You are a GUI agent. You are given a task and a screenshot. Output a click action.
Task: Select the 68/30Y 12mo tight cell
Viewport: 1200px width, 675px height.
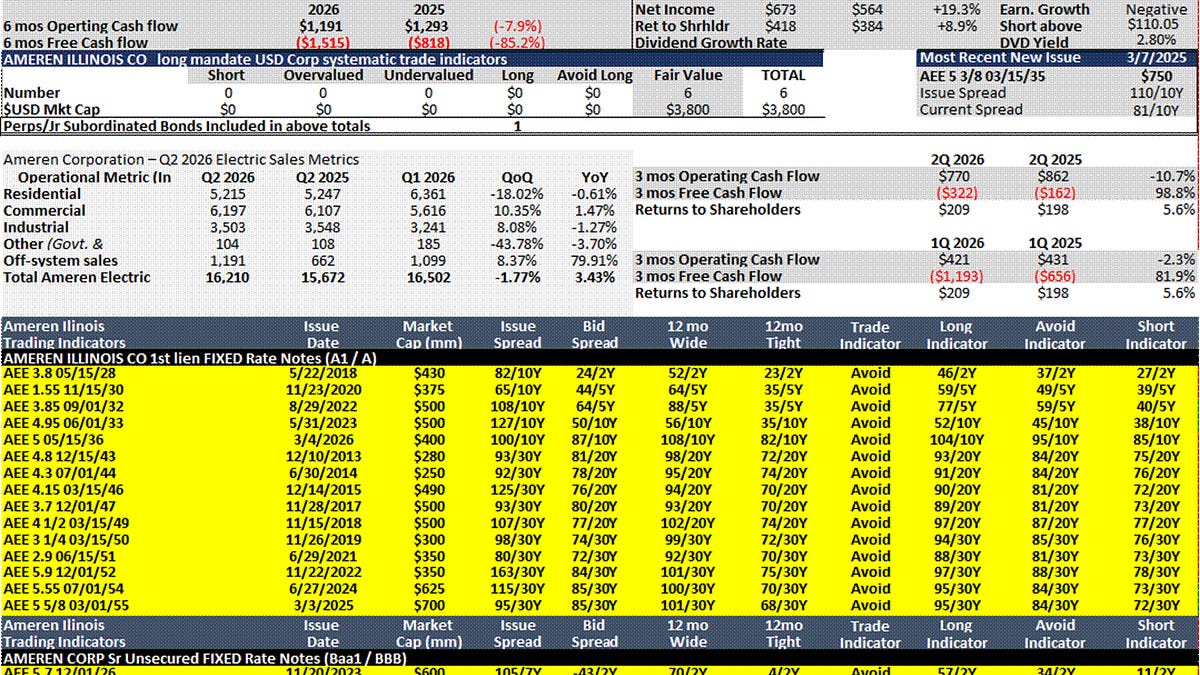(x=783, y=605)
